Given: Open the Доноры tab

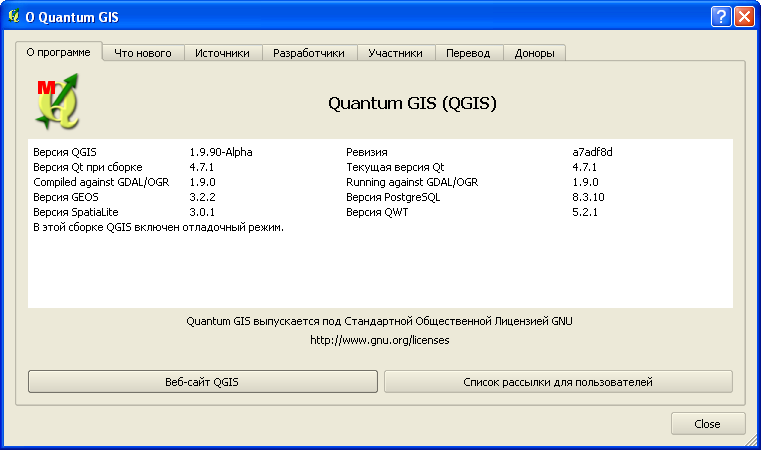Looking at the screenshot, I should (x=534, y=53).
